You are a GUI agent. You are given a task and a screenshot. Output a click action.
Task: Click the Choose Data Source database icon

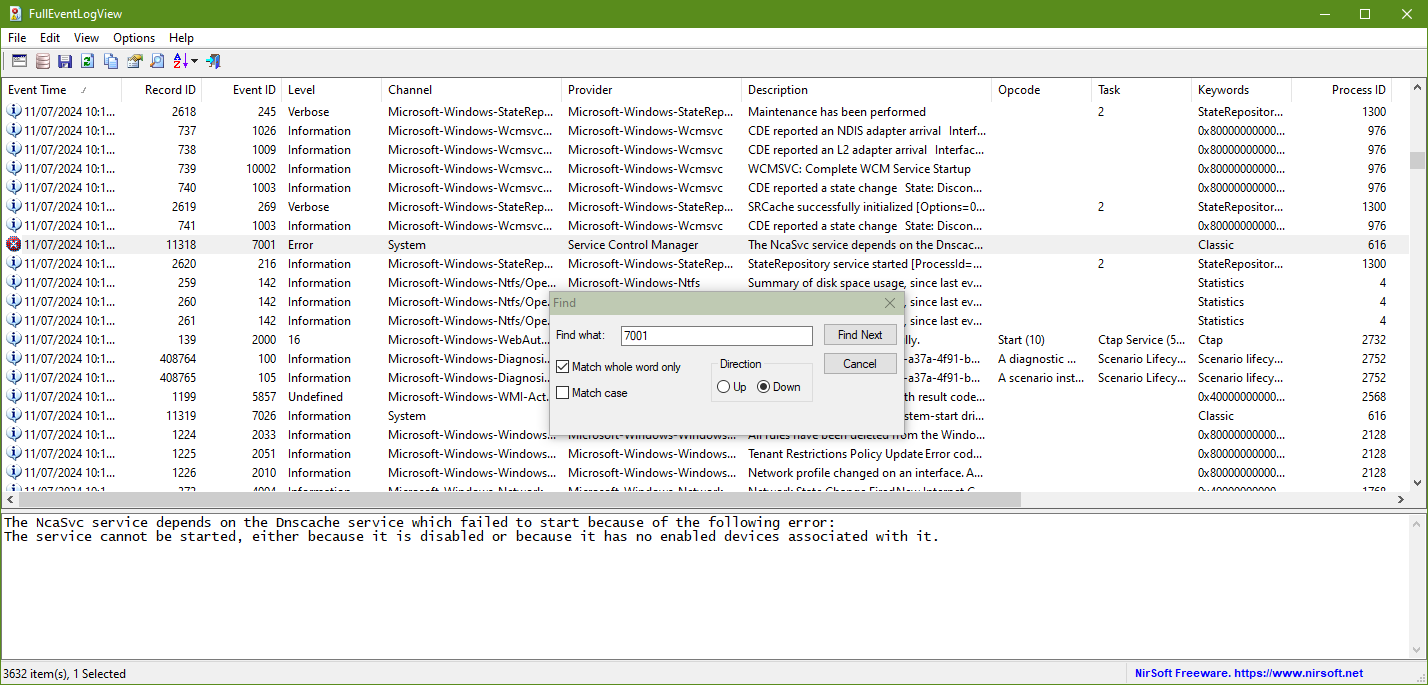click(x=42, y=61)
